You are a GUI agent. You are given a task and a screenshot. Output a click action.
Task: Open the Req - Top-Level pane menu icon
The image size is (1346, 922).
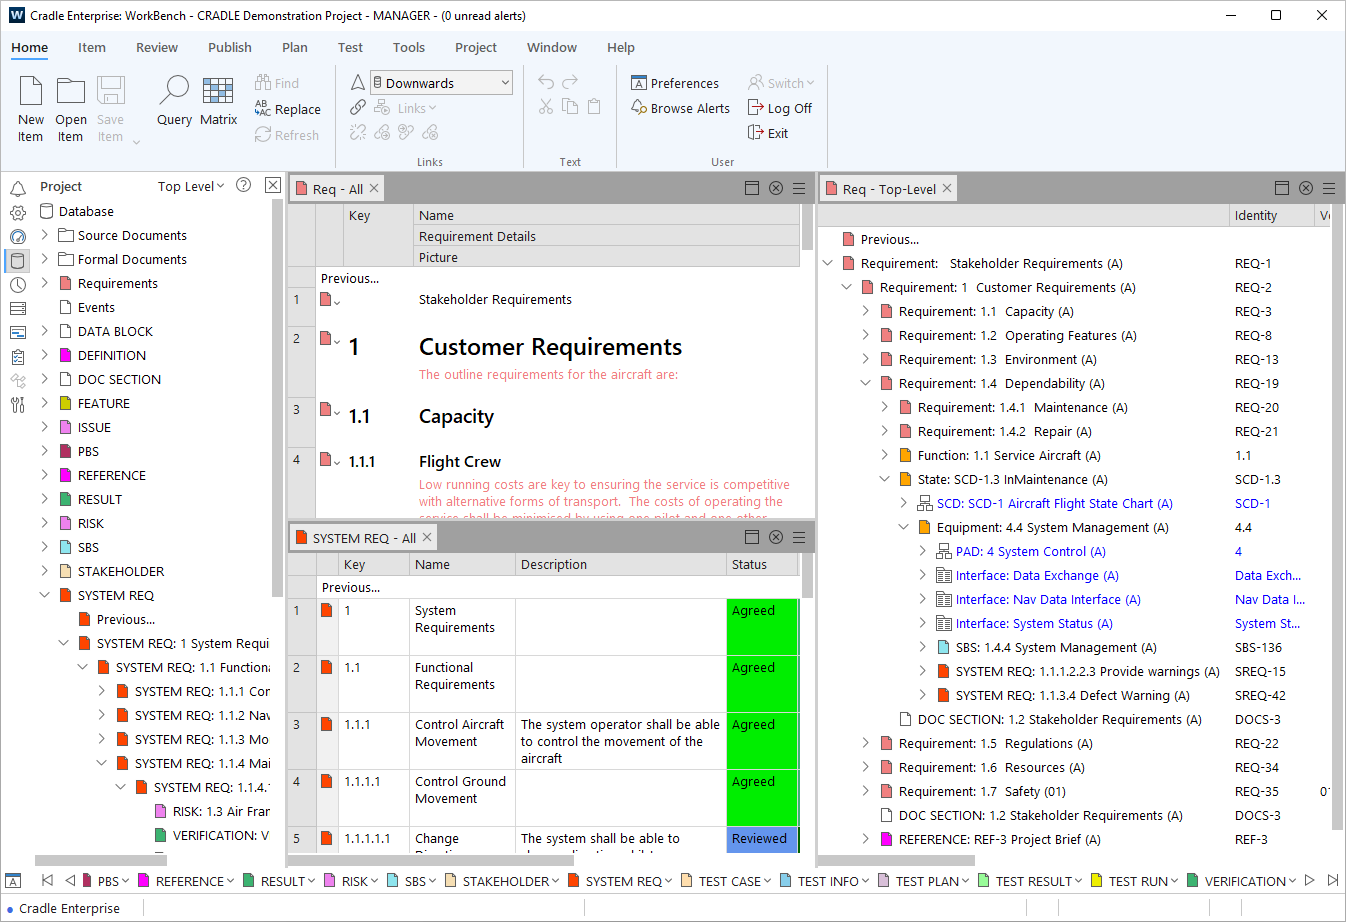click(1329, 188)
